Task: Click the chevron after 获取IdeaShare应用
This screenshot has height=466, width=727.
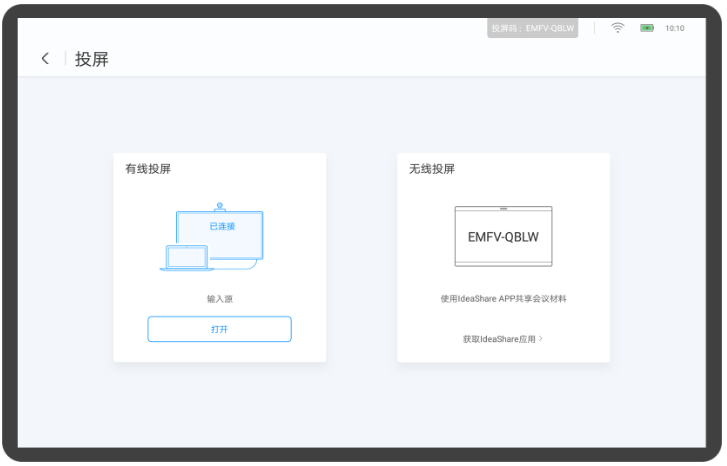Action: [x=541, y=339]
